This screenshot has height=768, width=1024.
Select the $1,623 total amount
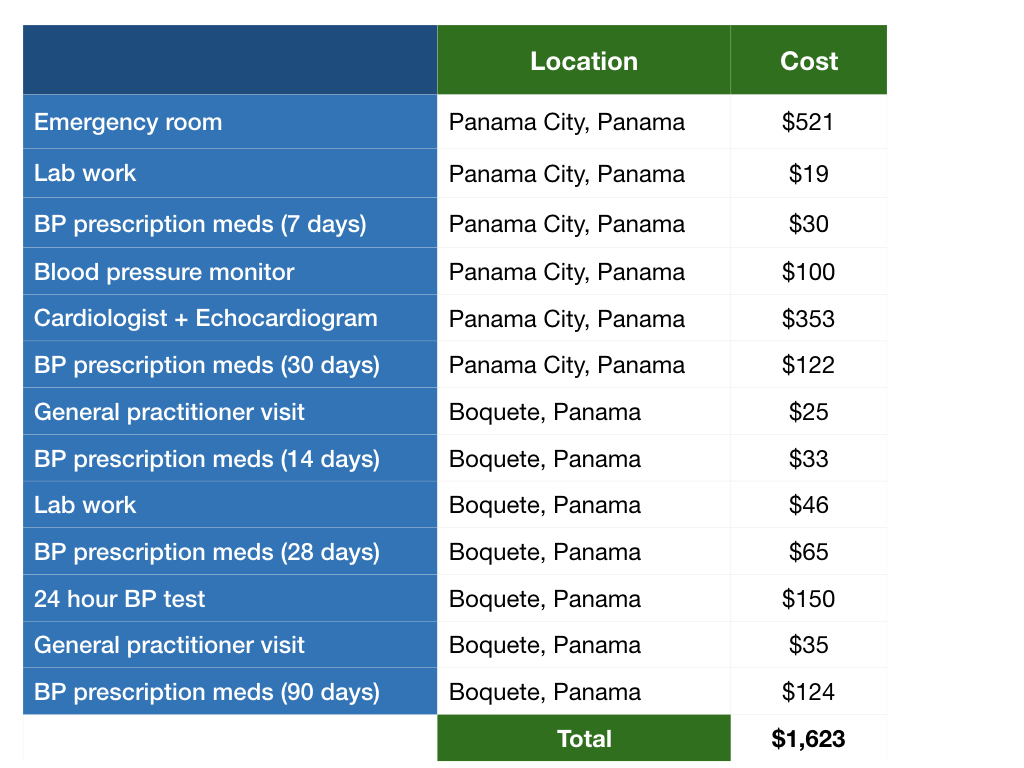point(808,739)
